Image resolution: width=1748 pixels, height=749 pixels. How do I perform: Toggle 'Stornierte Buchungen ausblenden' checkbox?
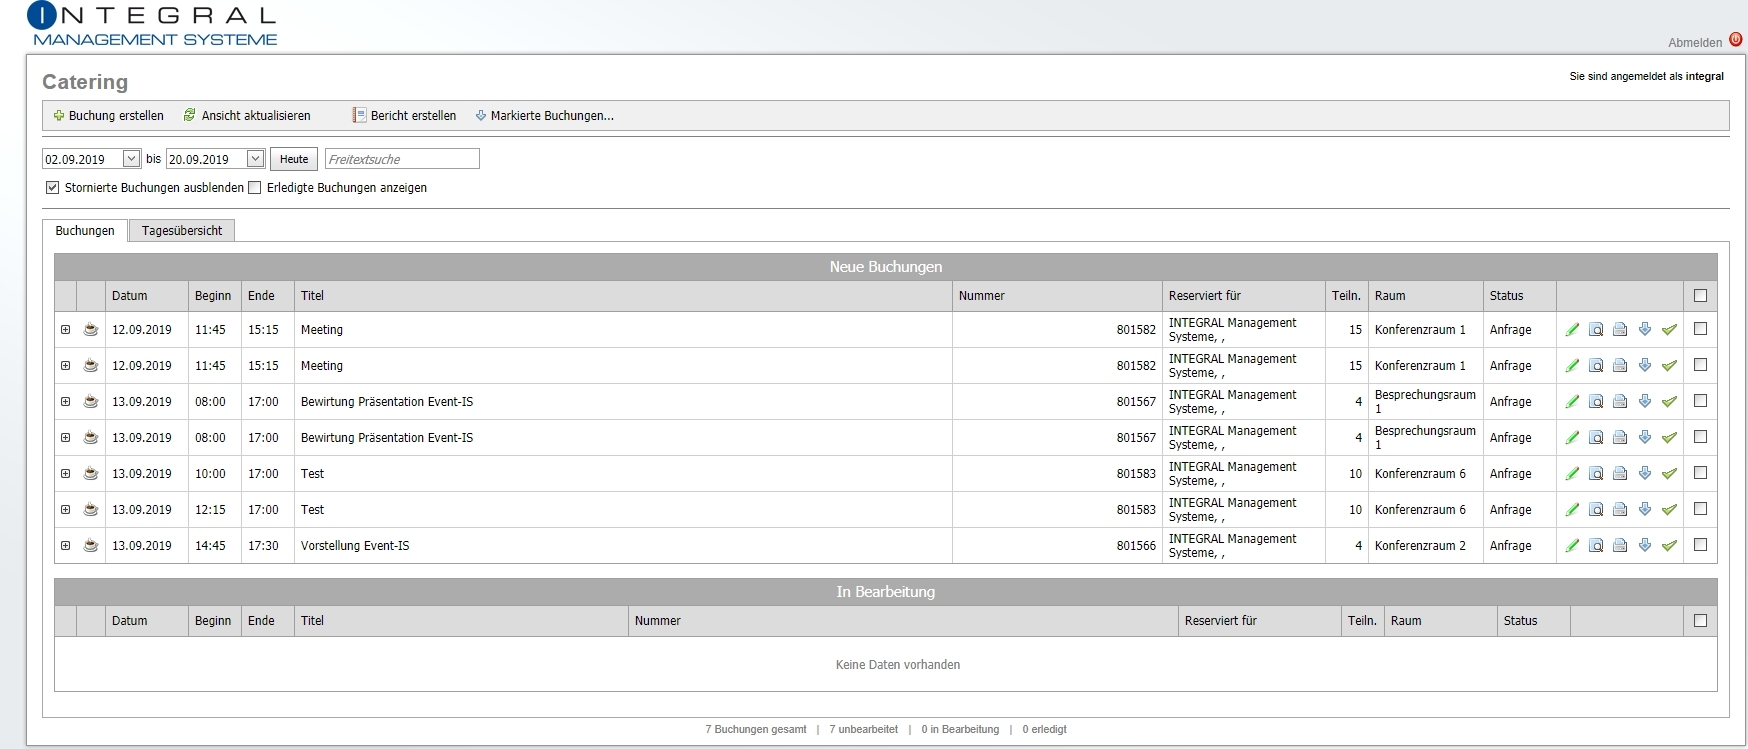pyautogui.click(x=52, y=188)
